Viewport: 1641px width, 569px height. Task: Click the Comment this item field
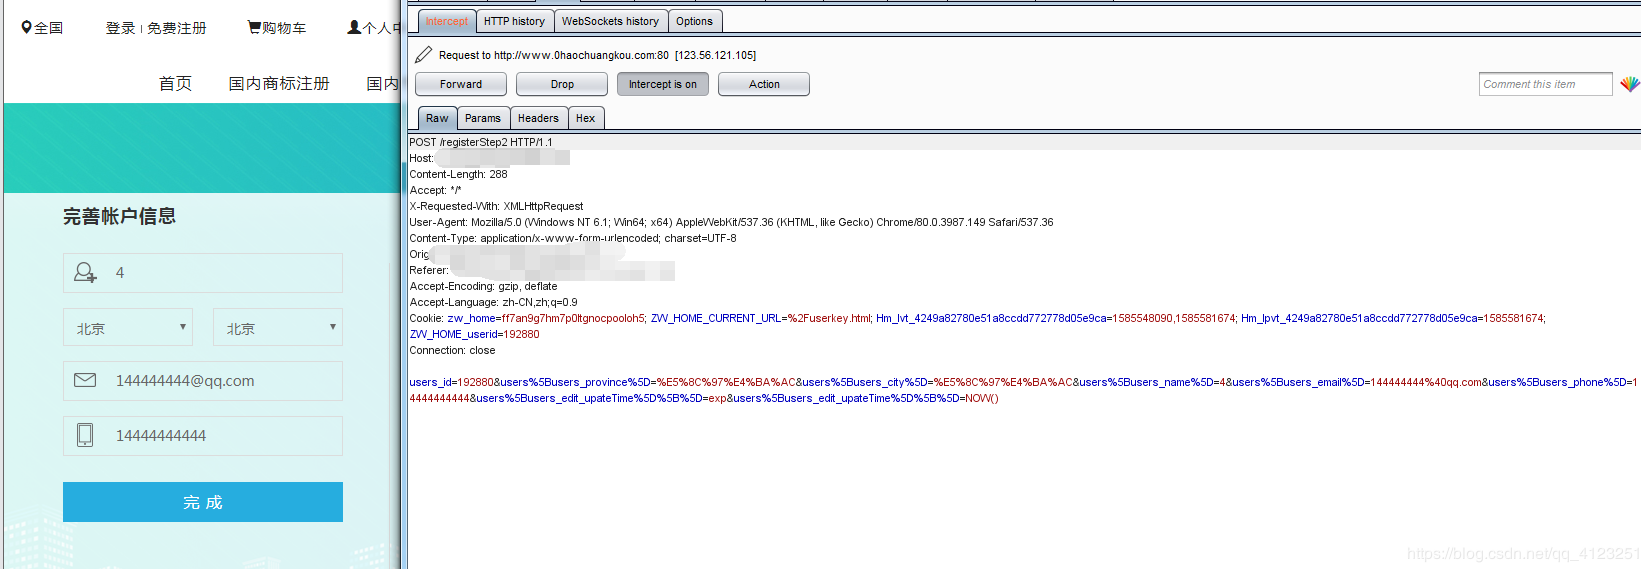point(1546,84)
